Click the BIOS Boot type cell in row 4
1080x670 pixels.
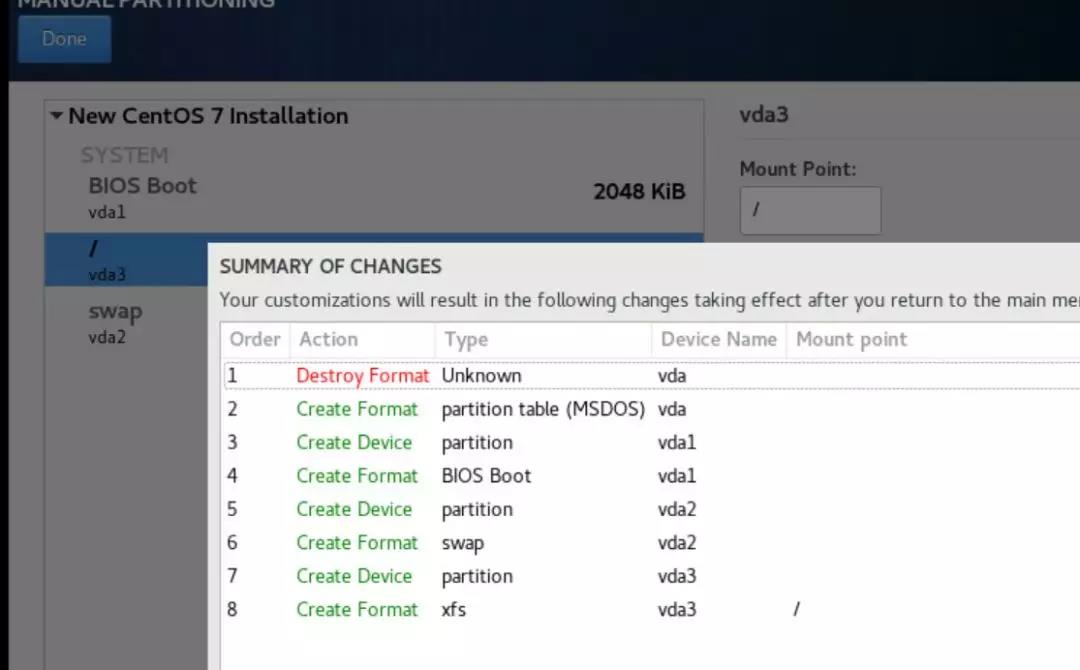tap(486, 476)
